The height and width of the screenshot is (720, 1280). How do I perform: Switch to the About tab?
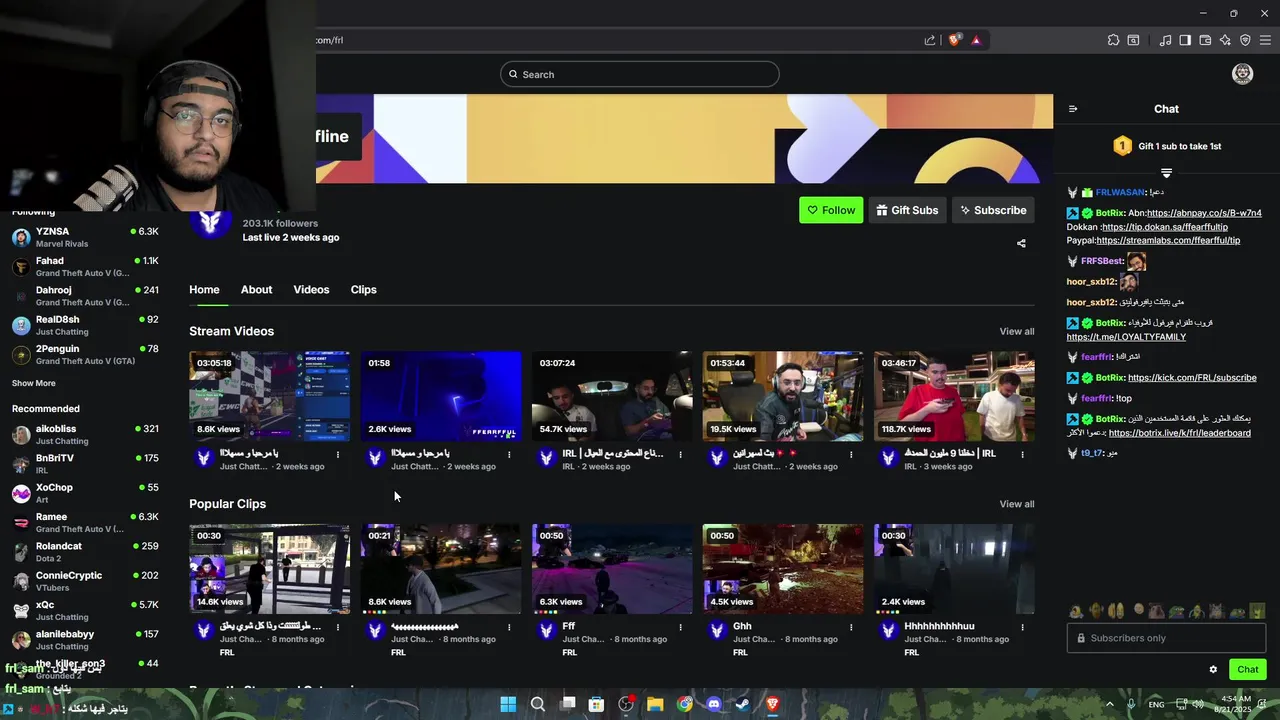[x=256, y=290]
